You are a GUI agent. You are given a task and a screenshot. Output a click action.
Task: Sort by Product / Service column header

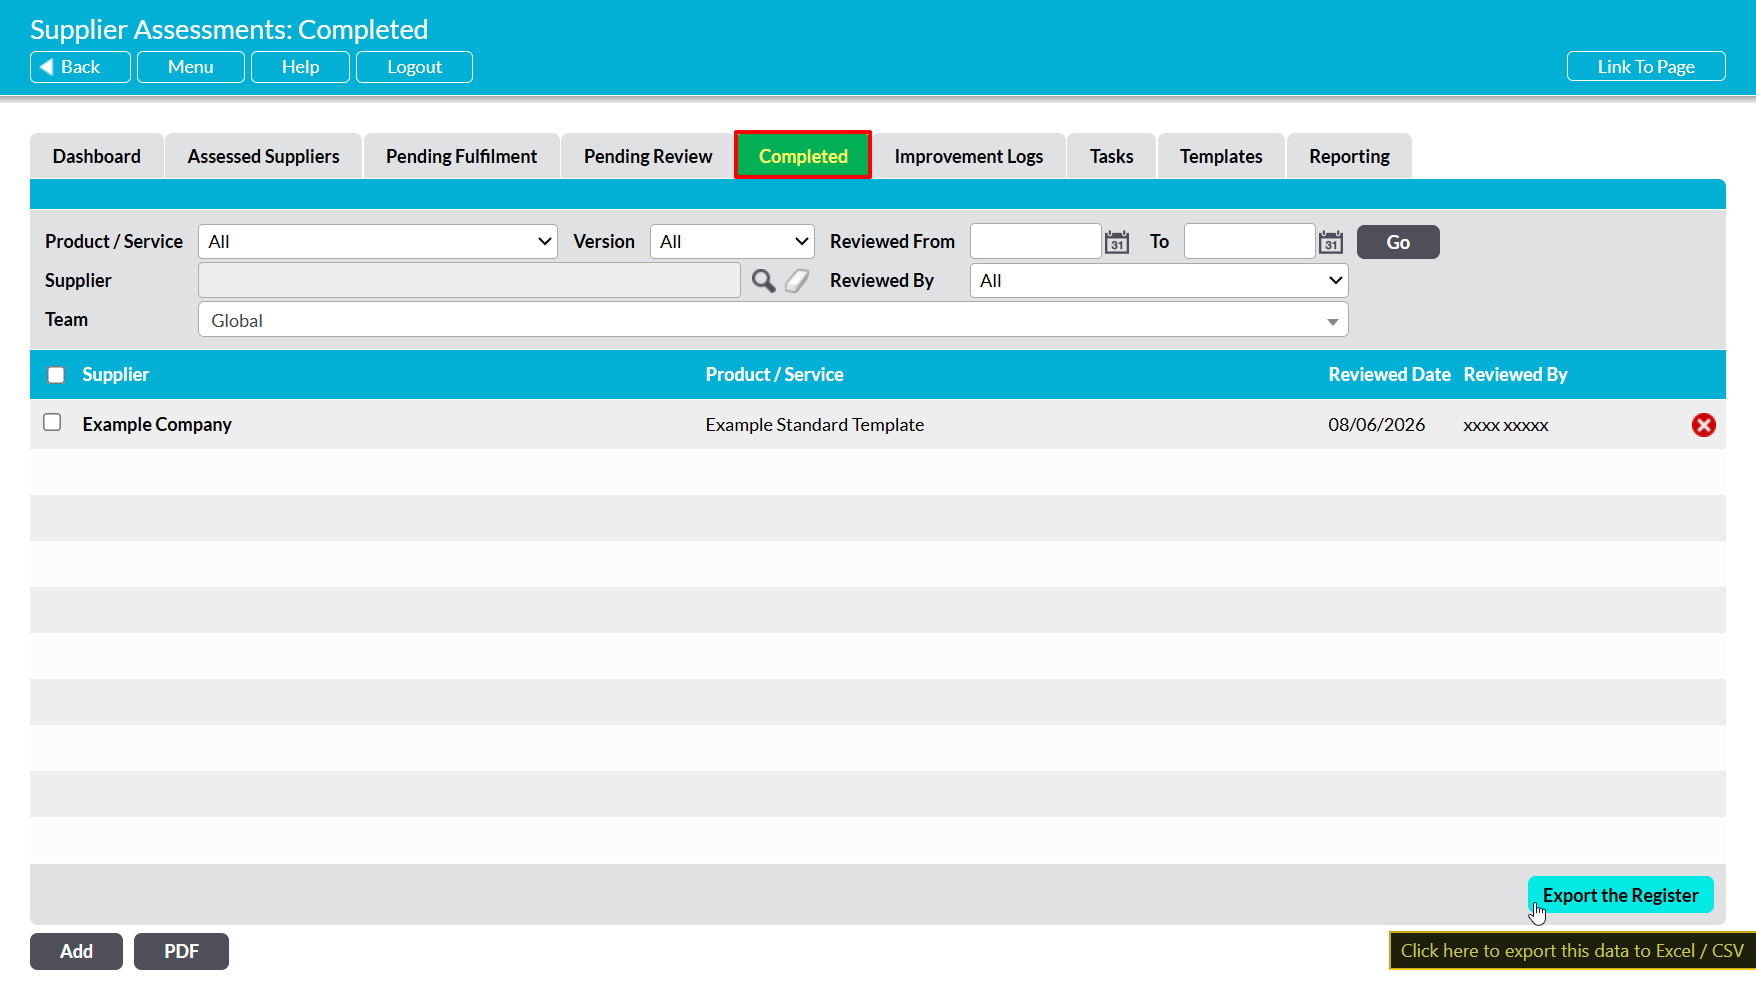775,375
